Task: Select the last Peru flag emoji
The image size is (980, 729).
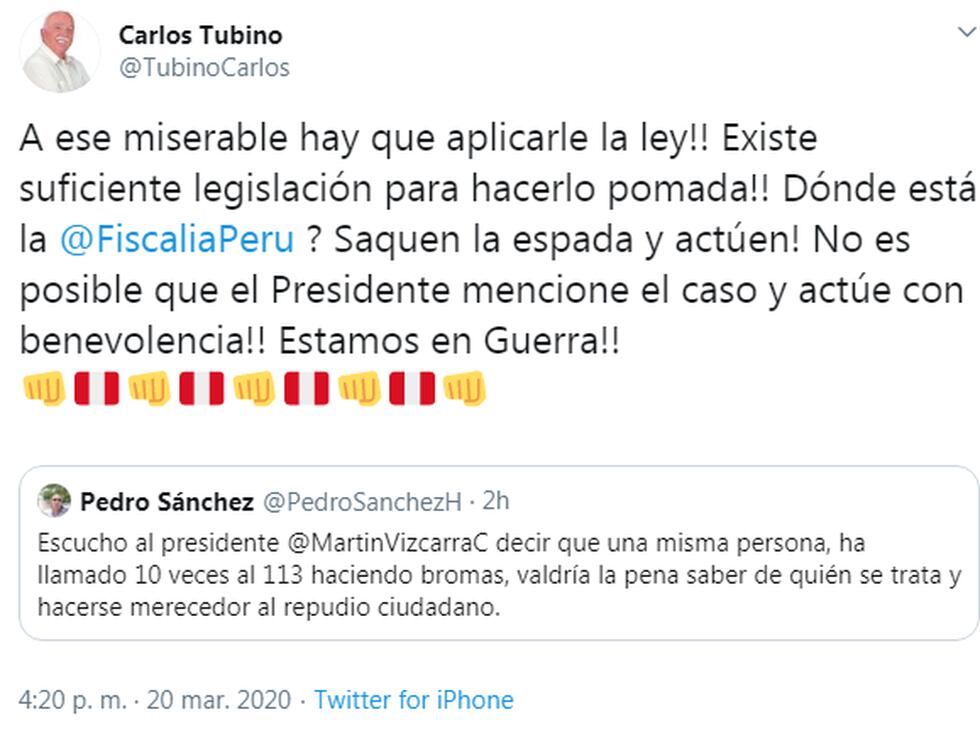Action: pyautogui.click(x=412, y=388)
